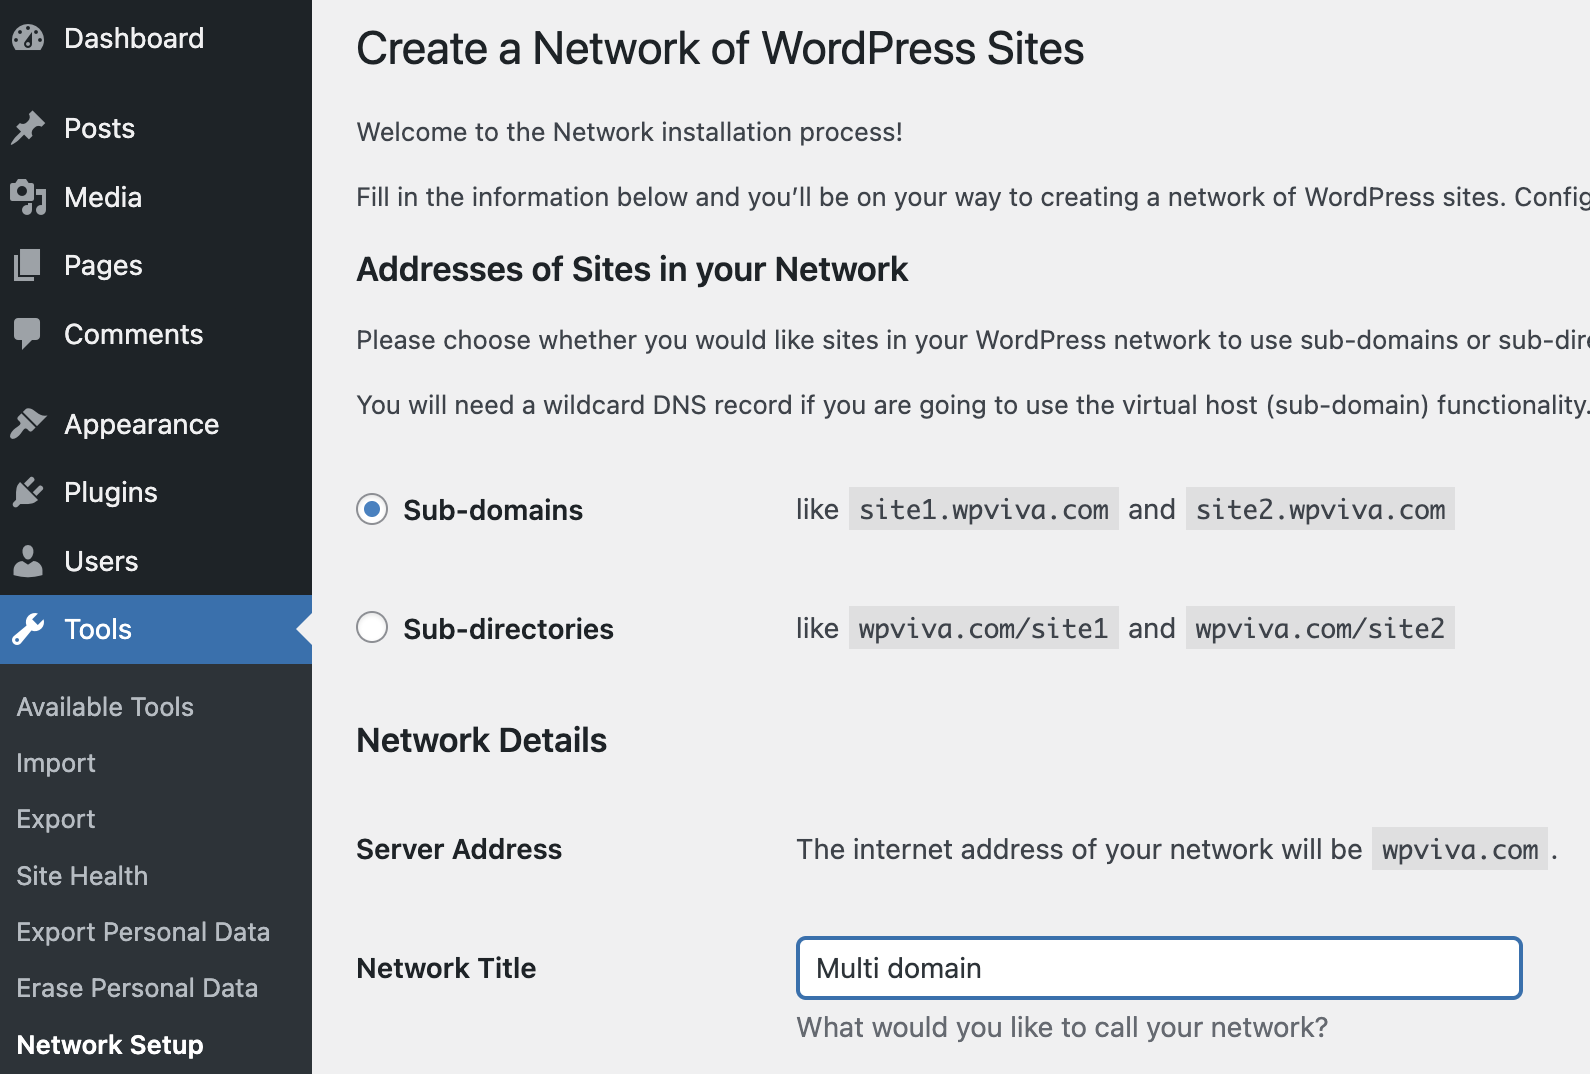
Task: Click 'What would you like to call your network?' hint
Action: pyautogui.click(x=1062, y=1028)
